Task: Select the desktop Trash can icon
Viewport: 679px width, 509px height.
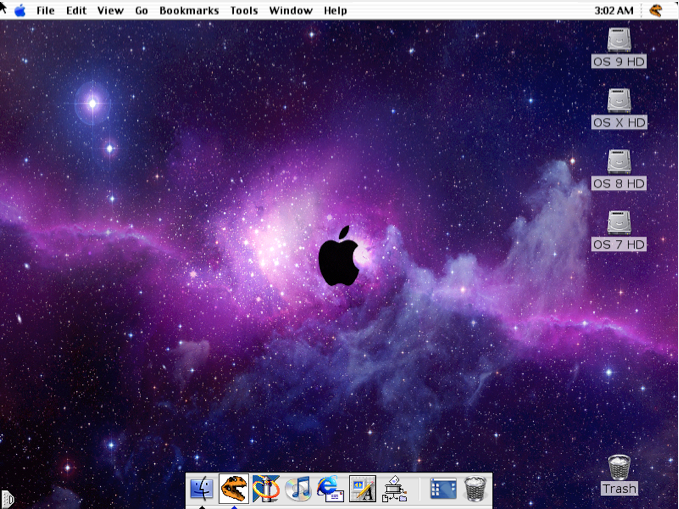Action: coord(619,467)
